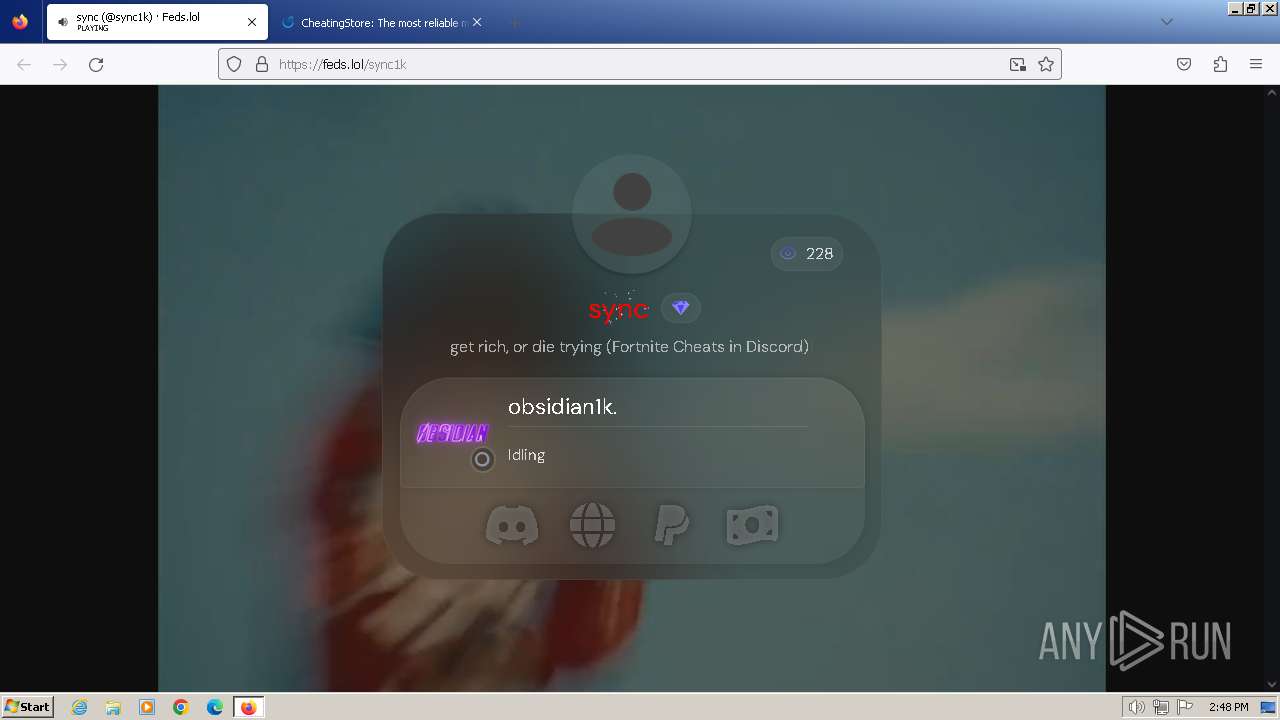Expand the list all tabs dropdown
The height and width of the screenshot is (720, 1280).
pyautogui.click(x=1166, y=22)
